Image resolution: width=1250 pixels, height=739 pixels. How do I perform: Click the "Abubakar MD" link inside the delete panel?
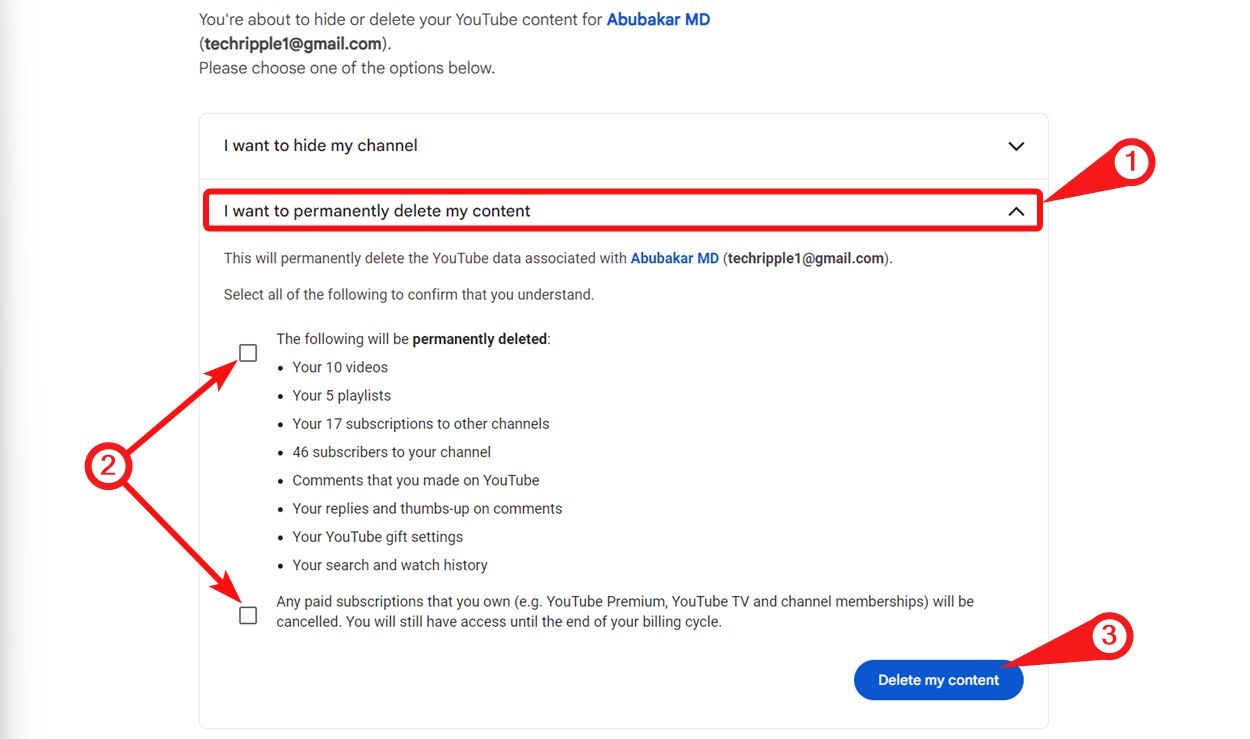(674, 258)
